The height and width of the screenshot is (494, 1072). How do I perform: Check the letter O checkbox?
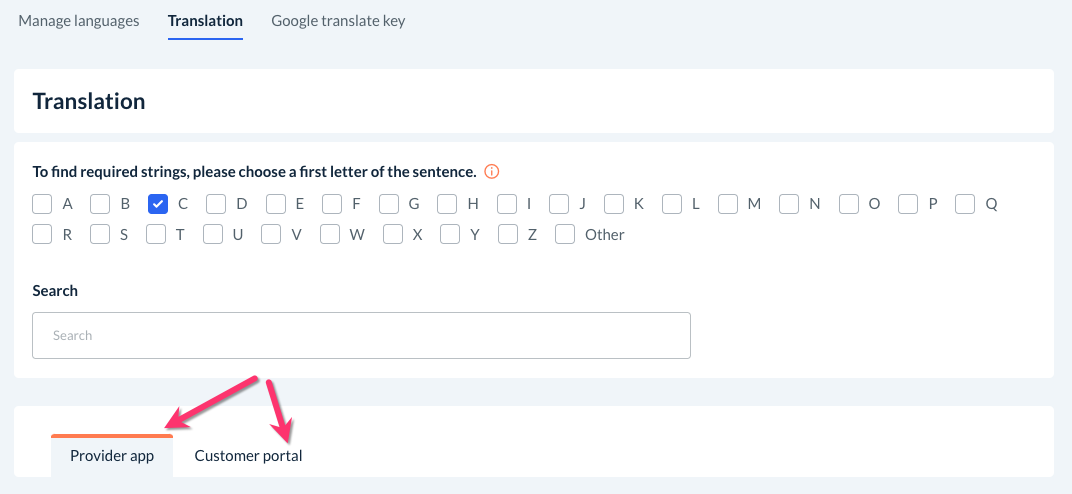click(849, 204)
